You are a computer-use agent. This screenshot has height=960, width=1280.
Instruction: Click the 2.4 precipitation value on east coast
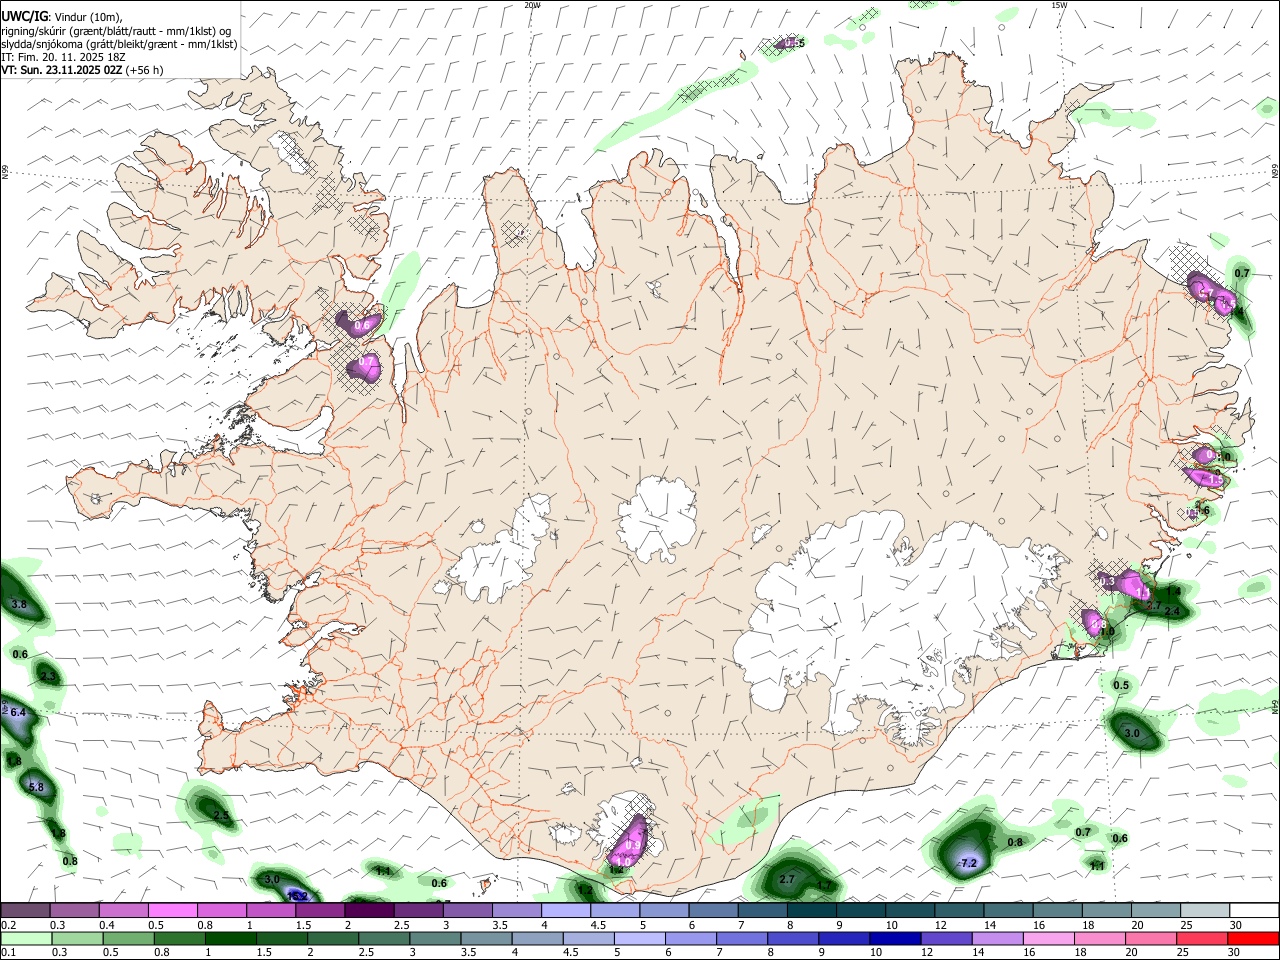click(x=1173, y=611)
